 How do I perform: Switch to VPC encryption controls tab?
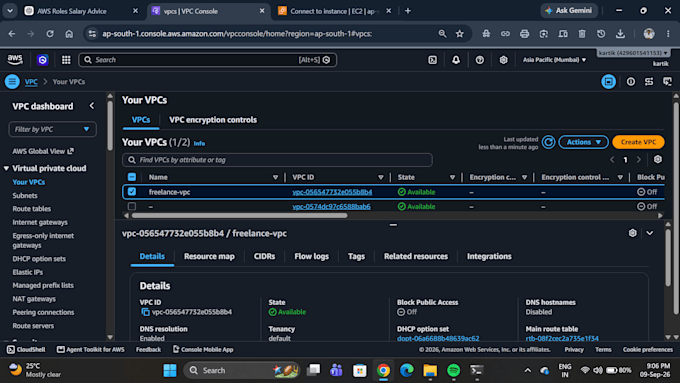213,120
